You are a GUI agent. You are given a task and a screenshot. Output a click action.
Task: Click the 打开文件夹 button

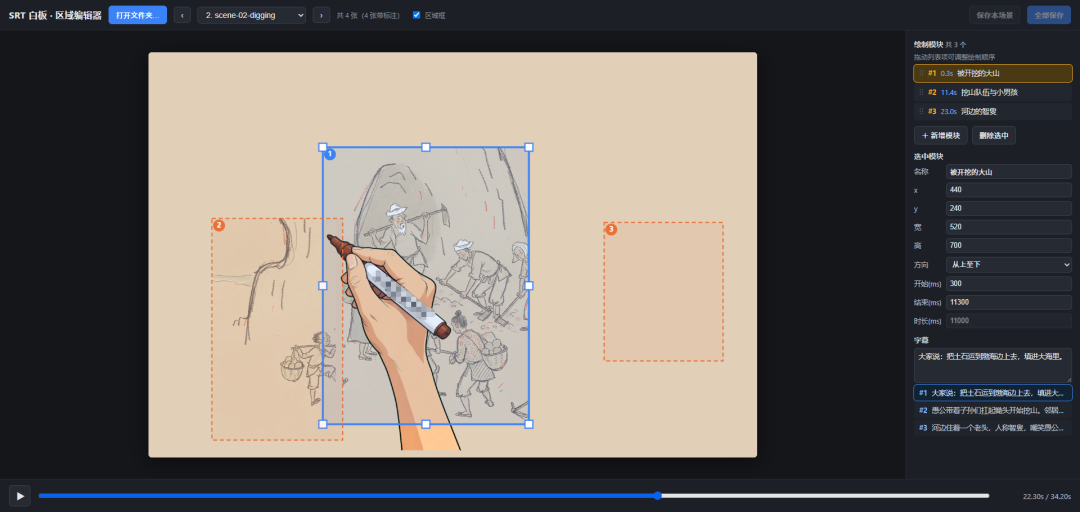[138, 15]
